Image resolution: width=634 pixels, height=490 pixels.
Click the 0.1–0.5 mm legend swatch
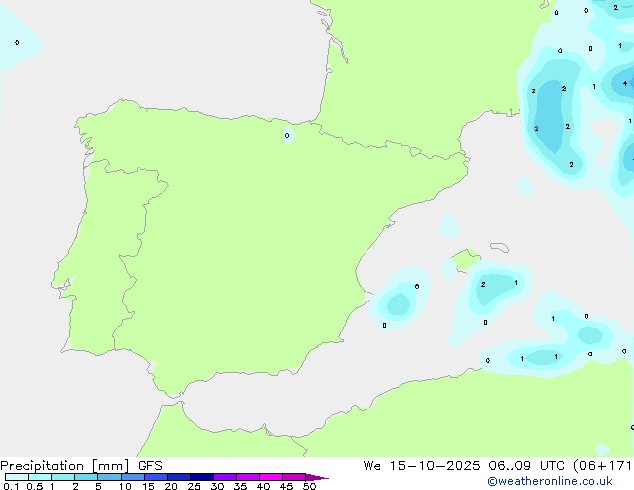17,477
